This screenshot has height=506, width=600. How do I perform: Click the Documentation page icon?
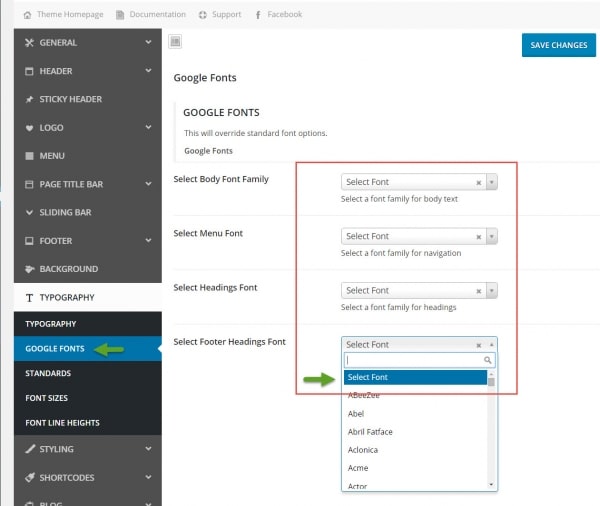(120, 15)
